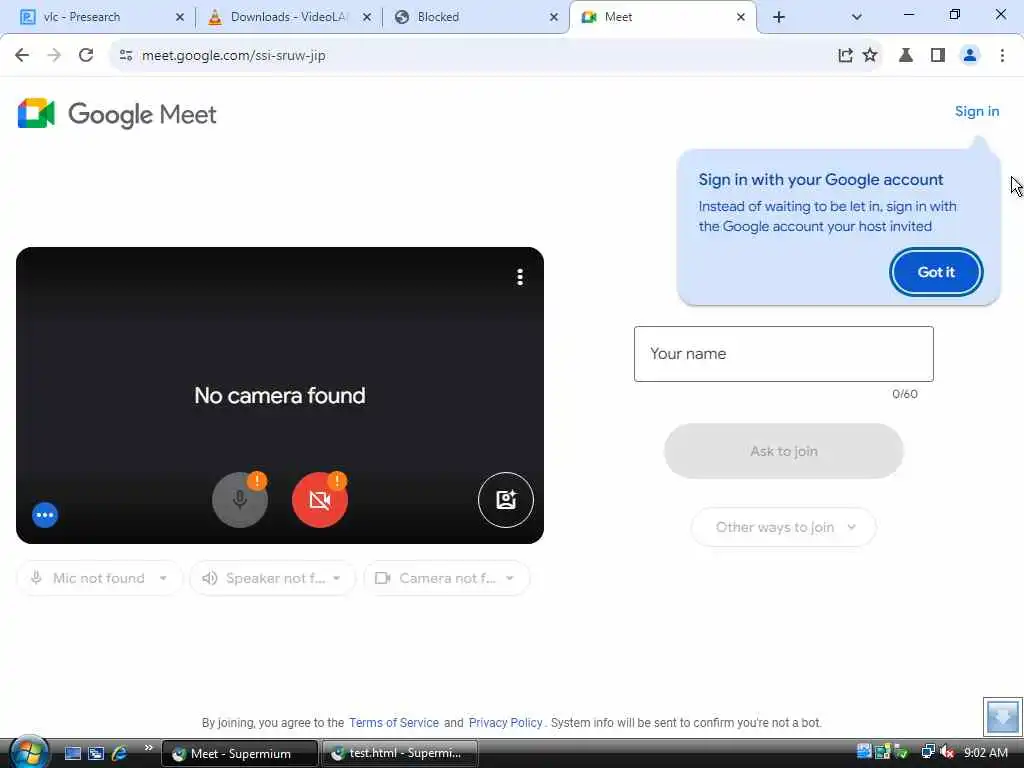The image size is (1024, 768).
Task: Click the network tray icon
Action: [927, 753]
